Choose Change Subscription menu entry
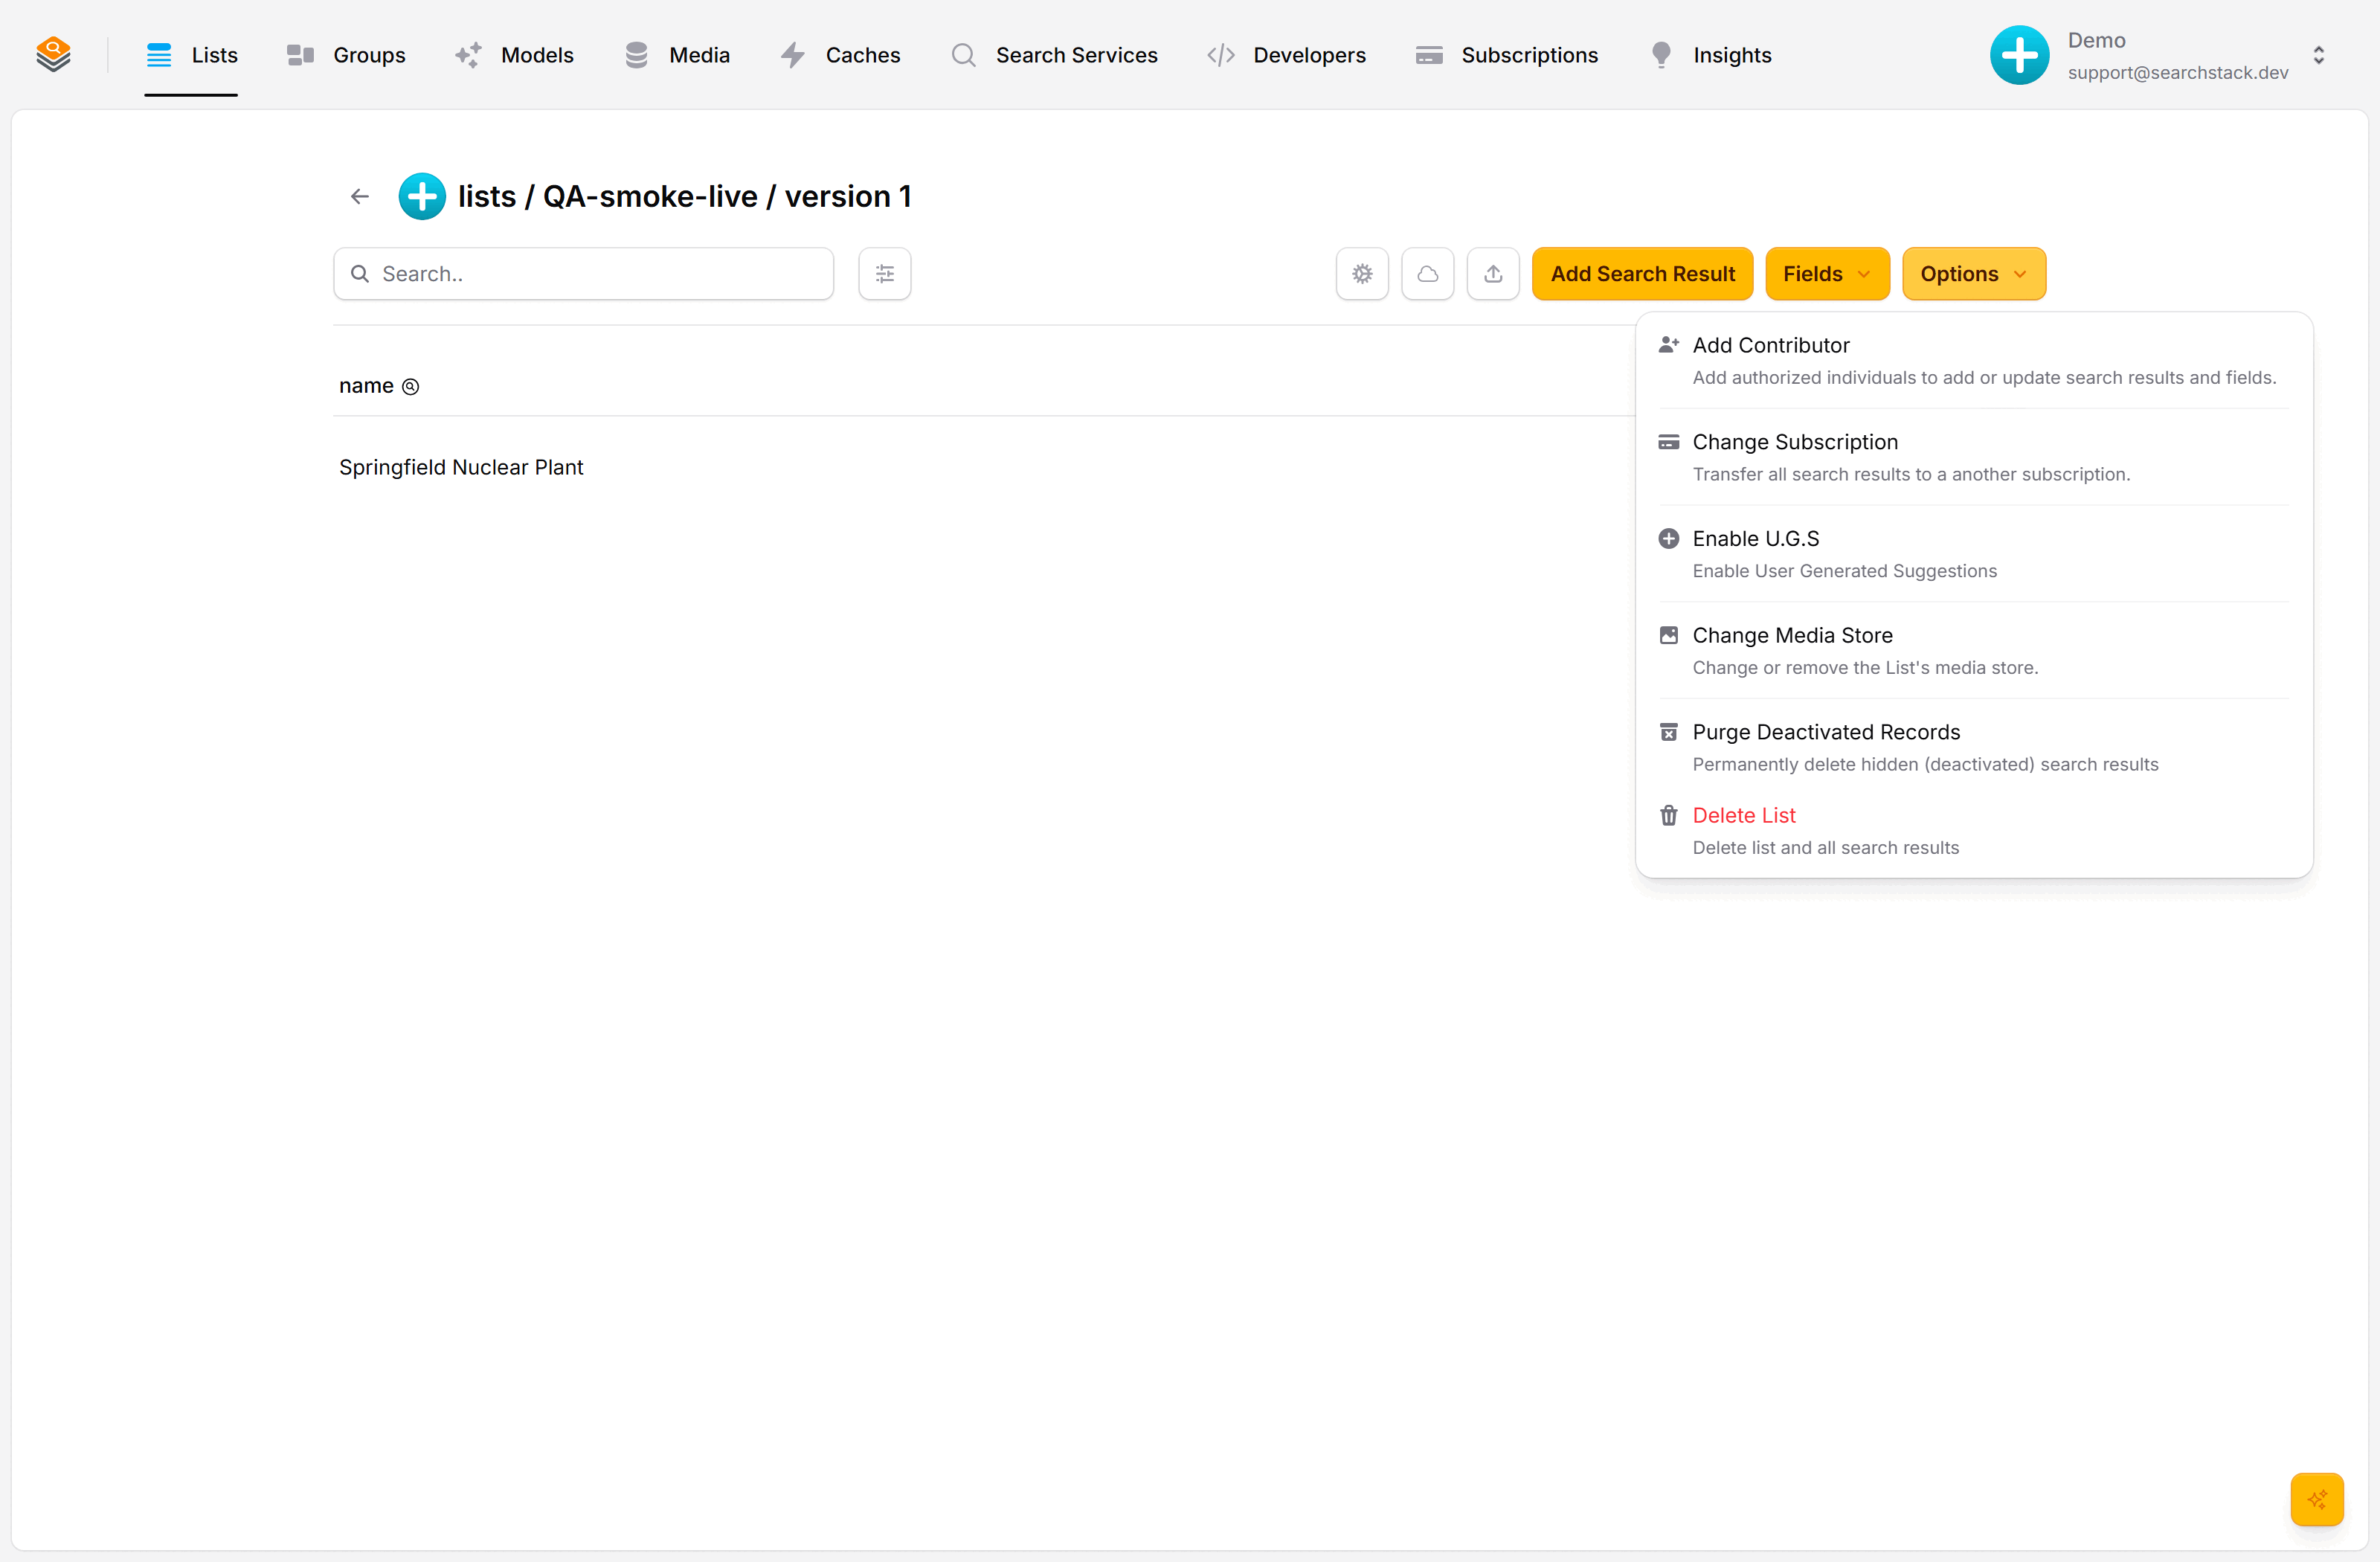This screenshot has width=2380, height=1562. [x=1974, y=457]
